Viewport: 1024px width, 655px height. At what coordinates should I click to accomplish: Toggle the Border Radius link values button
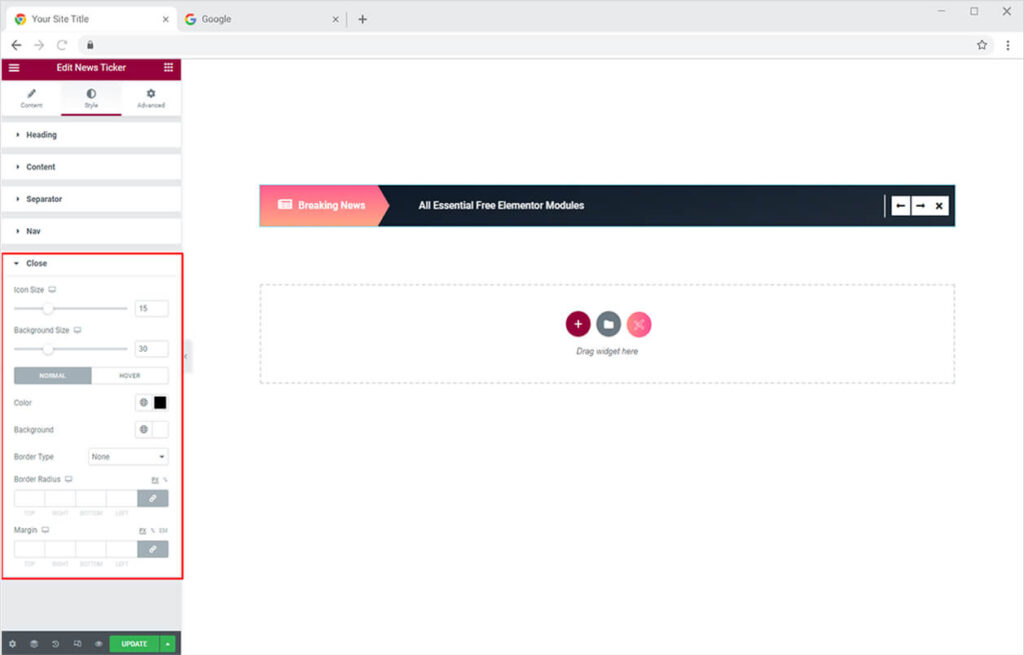click(x=153, y=498)
